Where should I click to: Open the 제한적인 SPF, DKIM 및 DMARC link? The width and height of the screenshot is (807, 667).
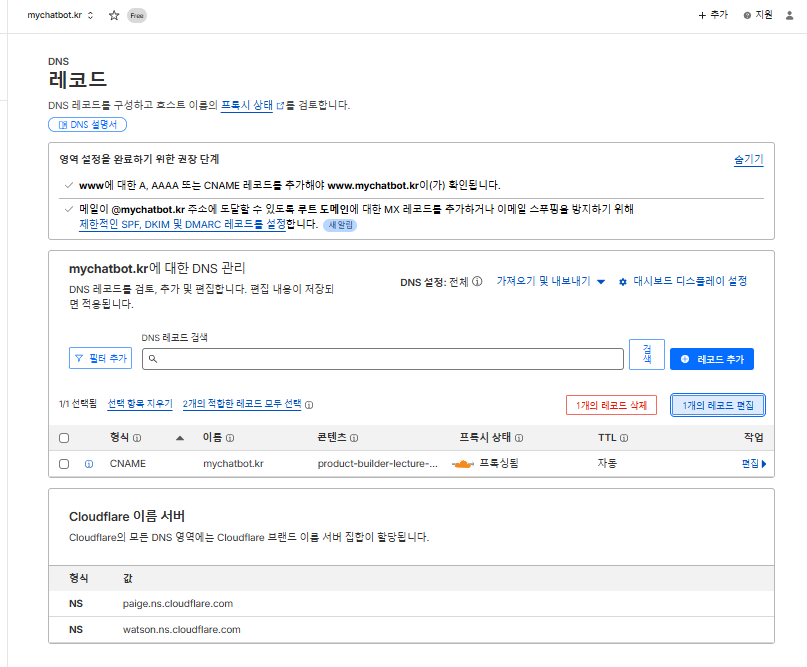tap(182, 224)
